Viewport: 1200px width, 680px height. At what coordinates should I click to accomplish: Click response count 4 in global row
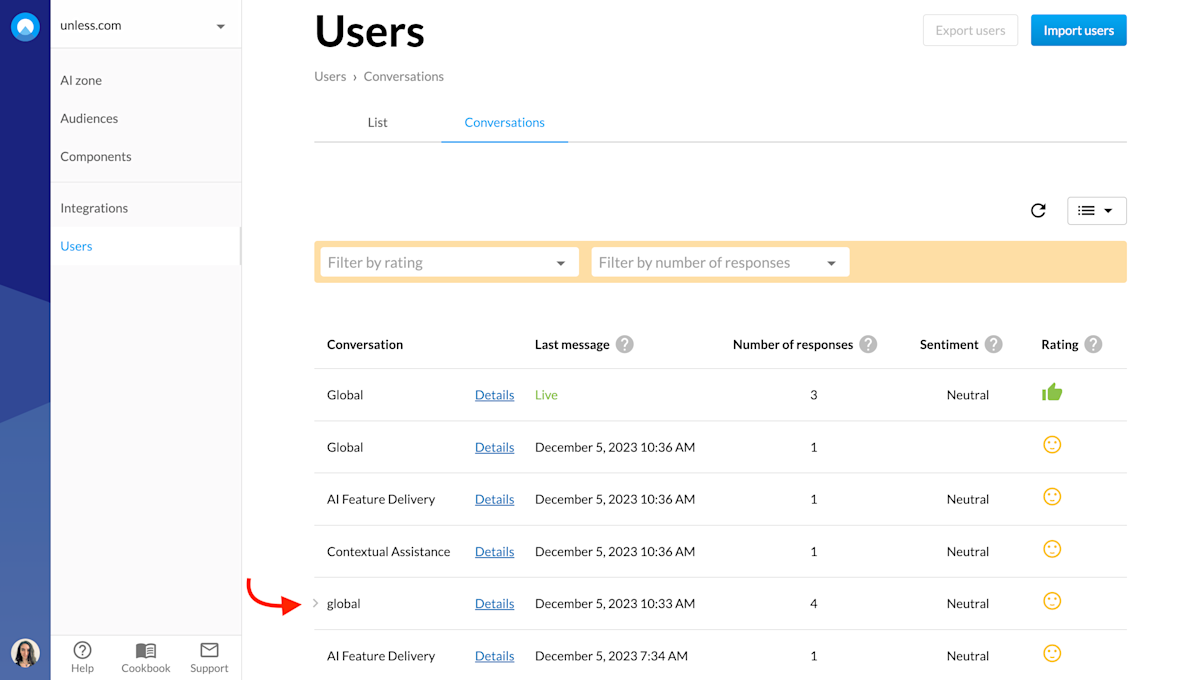point(814,603)
